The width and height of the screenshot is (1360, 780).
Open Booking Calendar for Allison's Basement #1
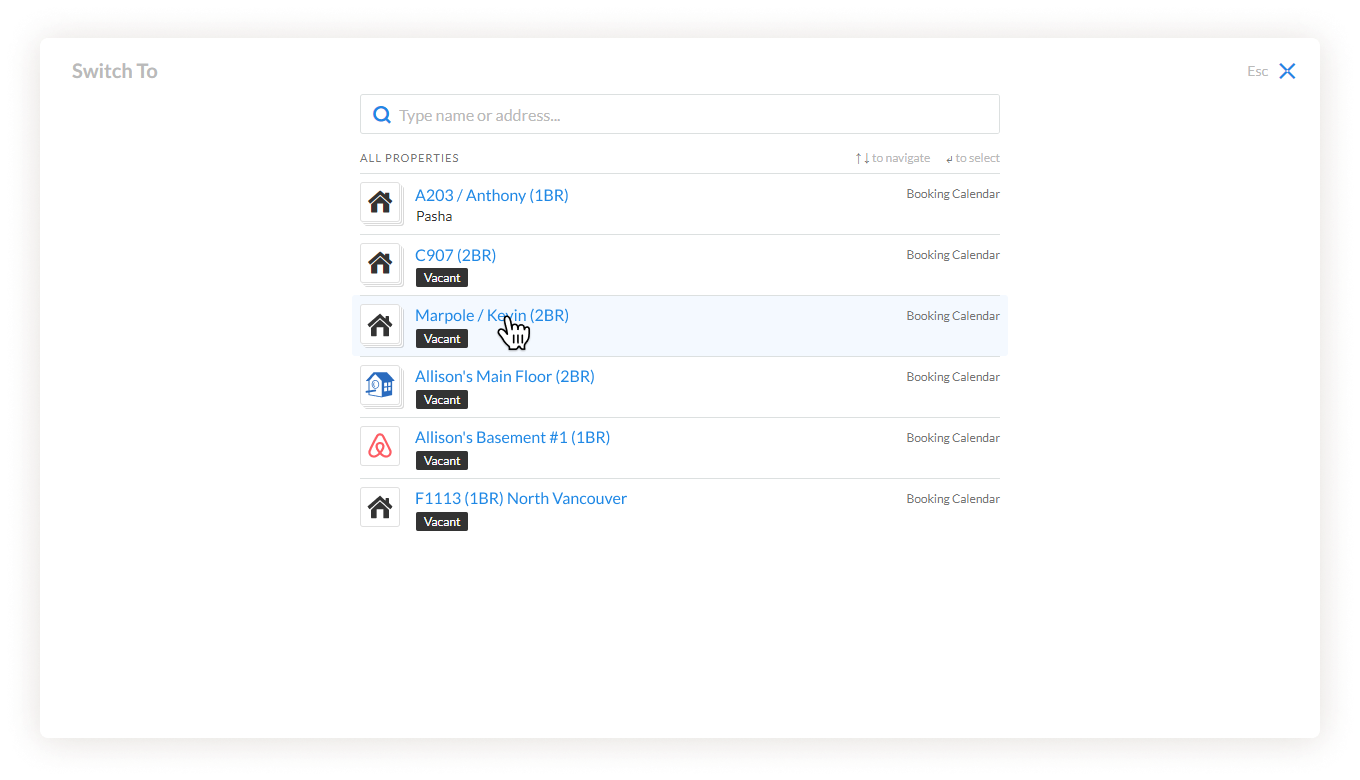pos(953,438)
